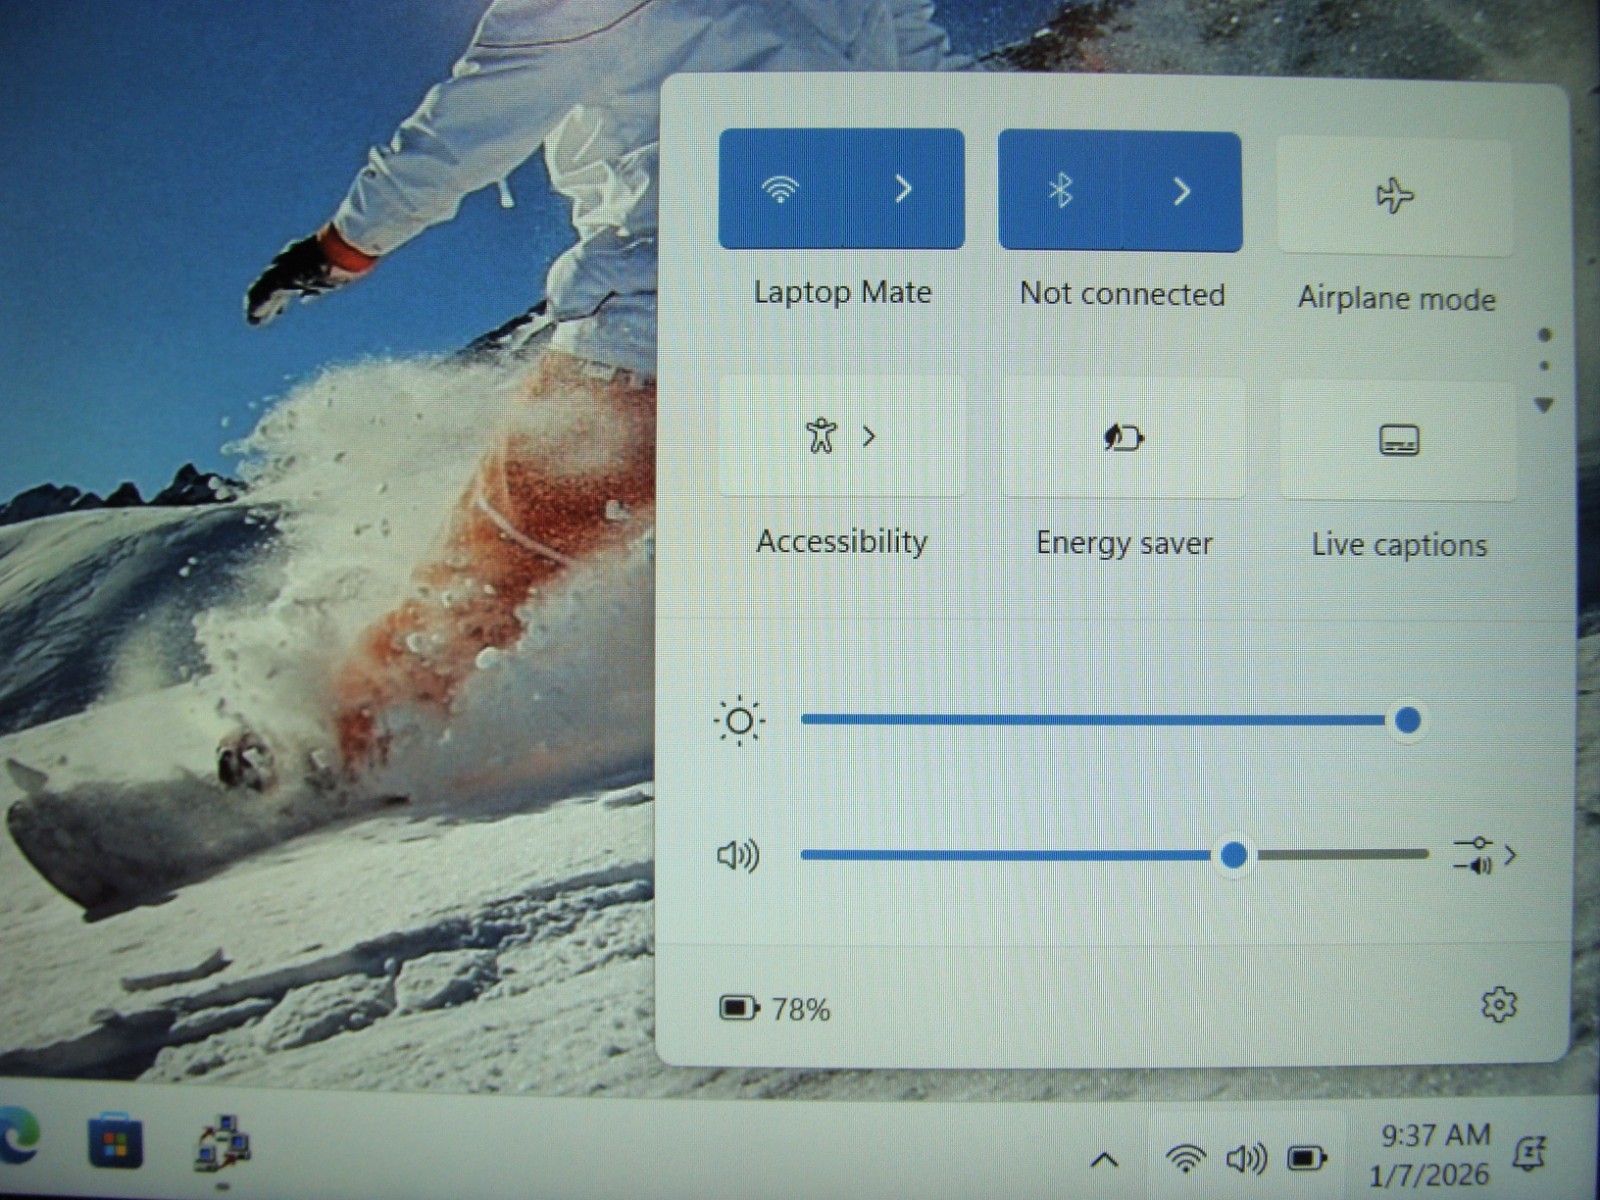Click the Accessibility figure icon
1600x1200 pixels.
[x=821, y=436]
